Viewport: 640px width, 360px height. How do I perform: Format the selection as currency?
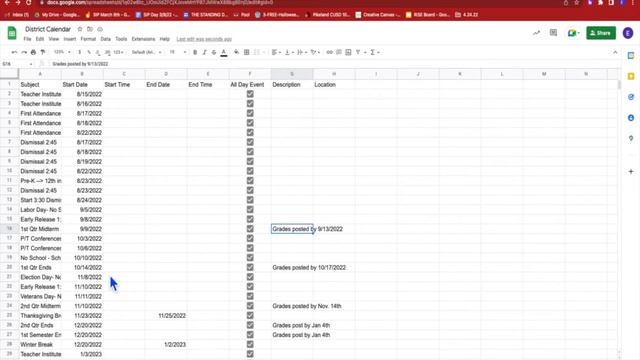pyautogui.click(x=80, y=52)
